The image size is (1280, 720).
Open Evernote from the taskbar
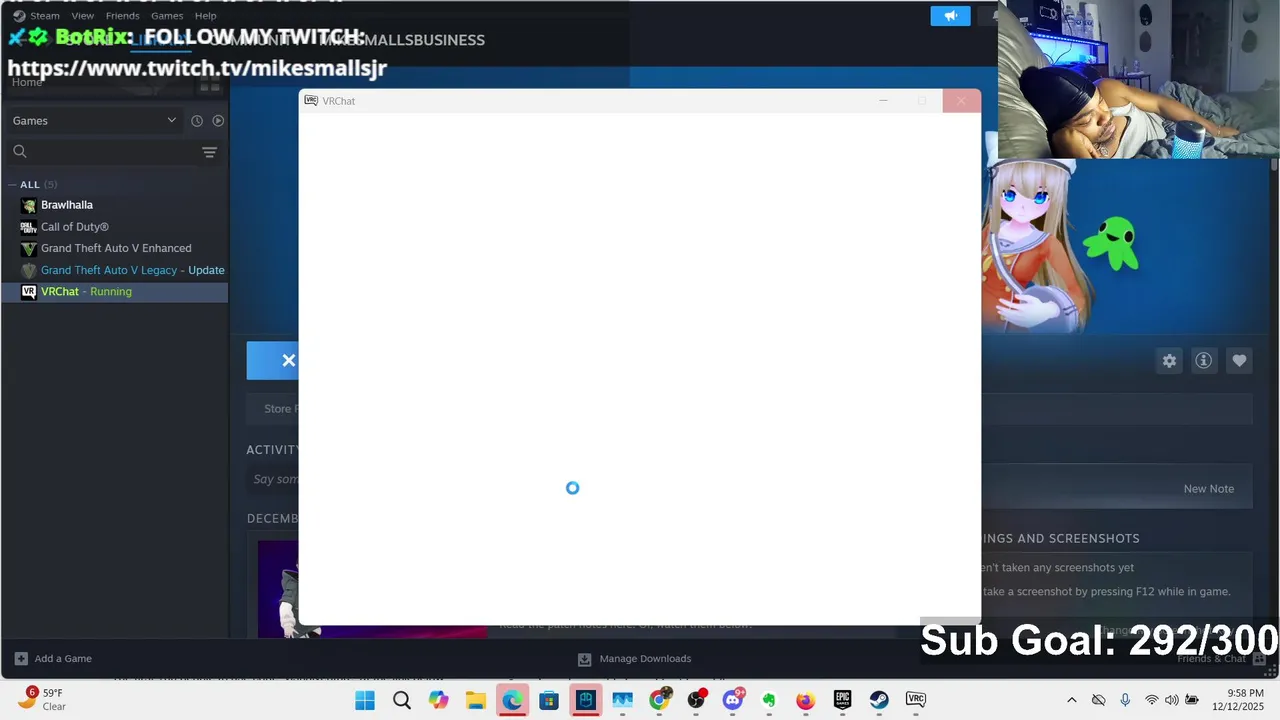click(x=769, y=700)
